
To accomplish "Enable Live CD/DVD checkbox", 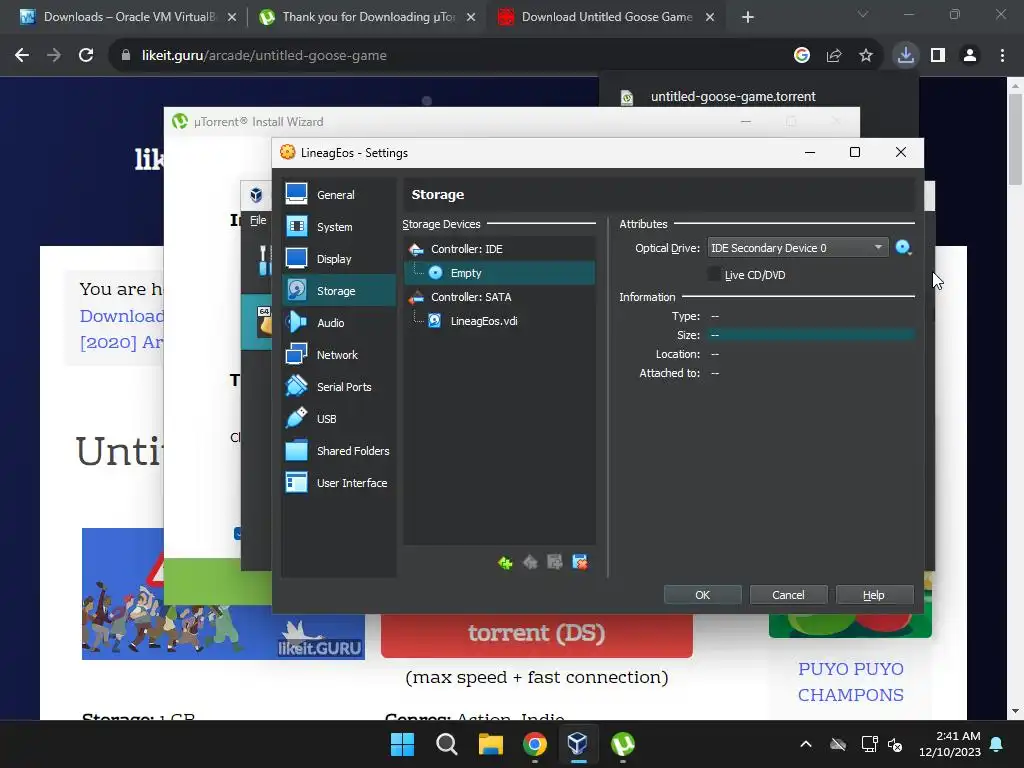I will [x=714, y=274].
